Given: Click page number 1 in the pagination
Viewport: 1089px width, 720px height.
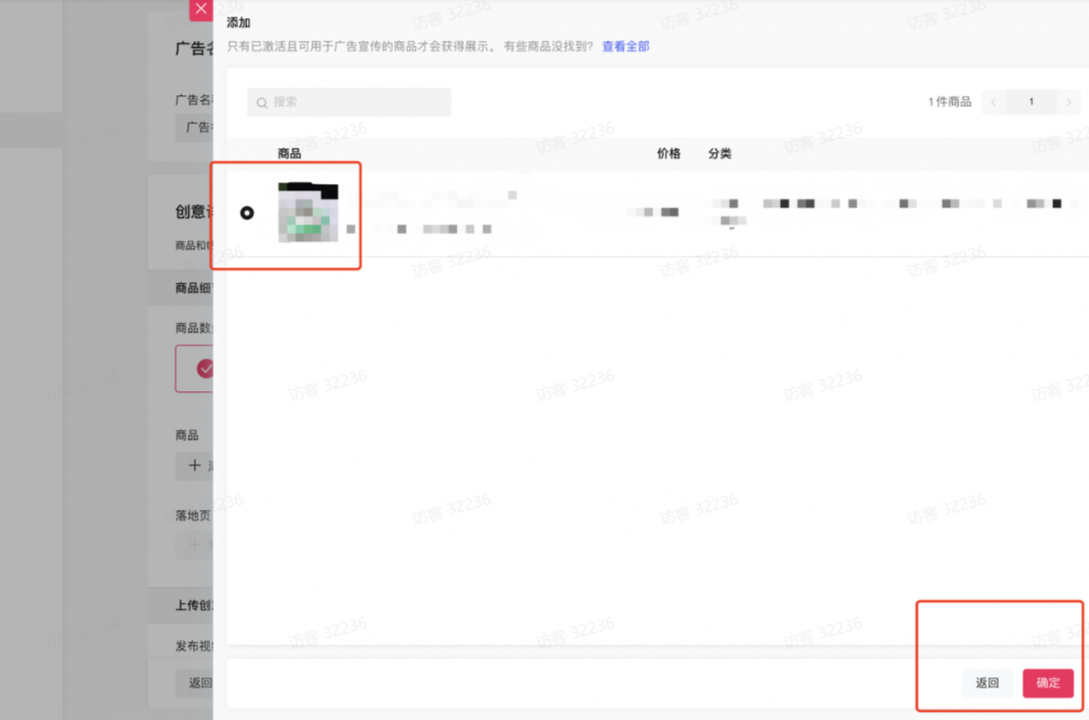Looking at the screenshot, I should [x=1031, y=101].
